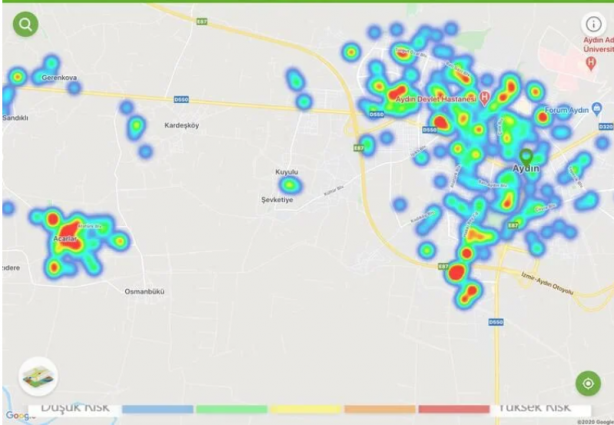The image size is (614, 425).
Task: Switch map layers with the layers button
Action: point(38,376)
